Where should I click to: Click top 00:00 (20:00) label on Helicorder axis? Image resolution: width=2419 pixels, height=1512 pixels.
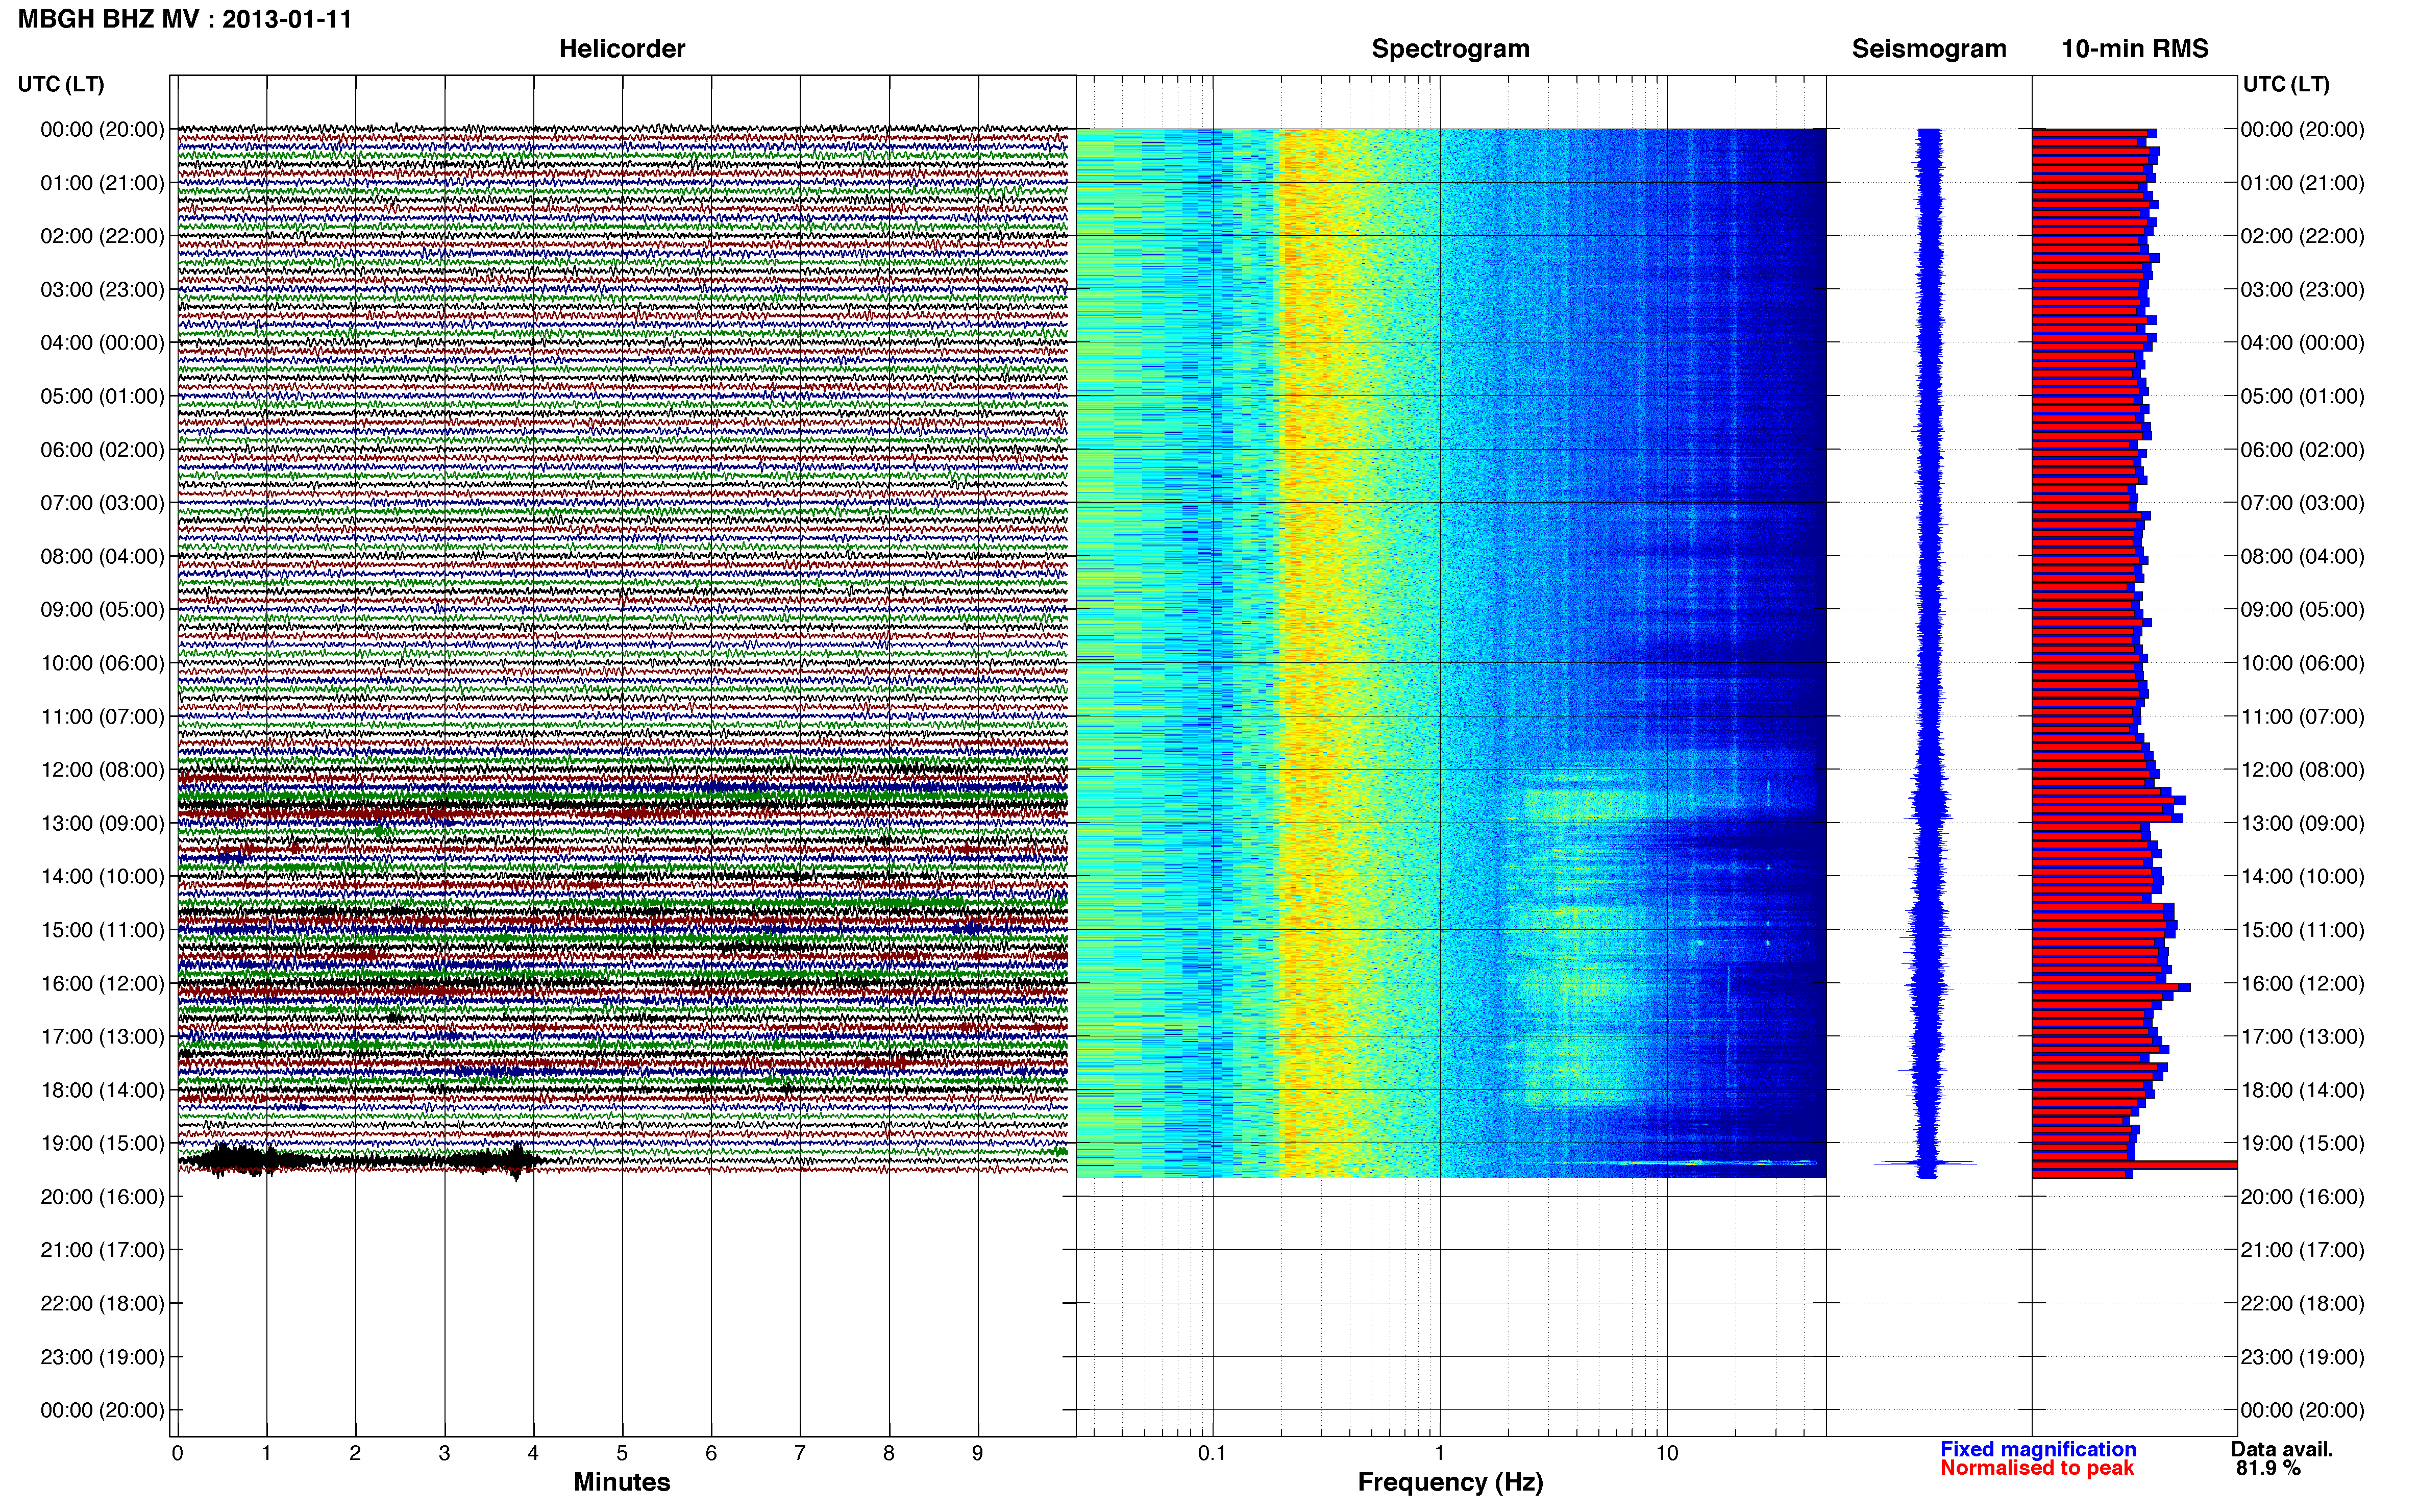coord(102,129)
